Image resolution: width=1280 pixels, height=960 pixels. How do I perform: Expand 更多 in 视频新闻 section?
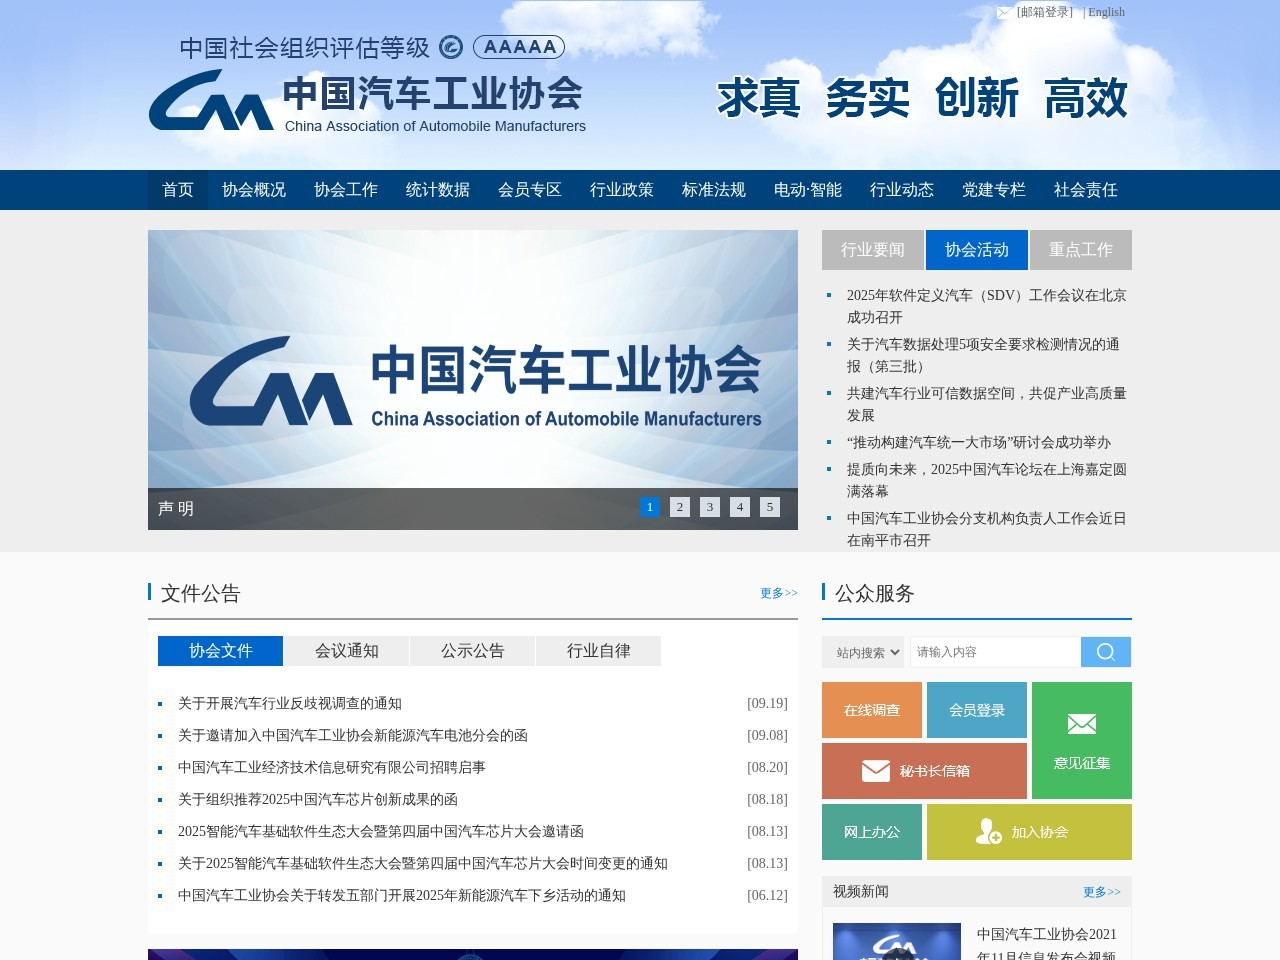coord(1101,892)
